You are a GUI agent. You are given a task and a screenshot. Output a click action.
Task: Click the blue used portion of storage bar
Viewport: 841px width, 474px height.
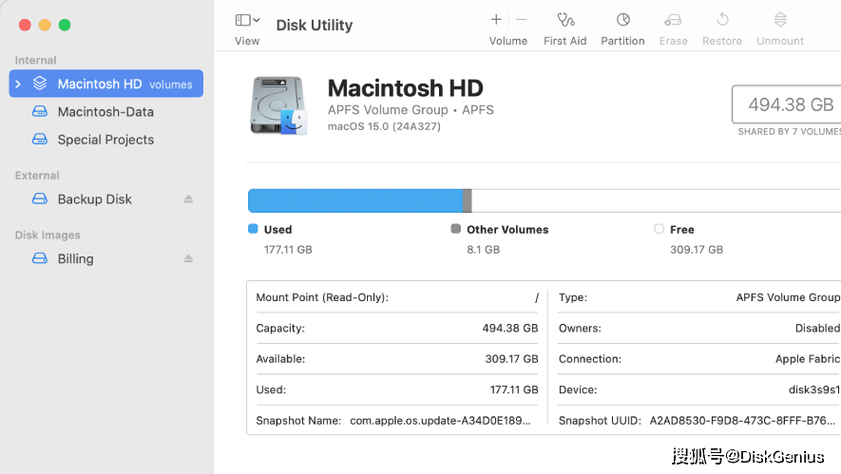[356, 201]
